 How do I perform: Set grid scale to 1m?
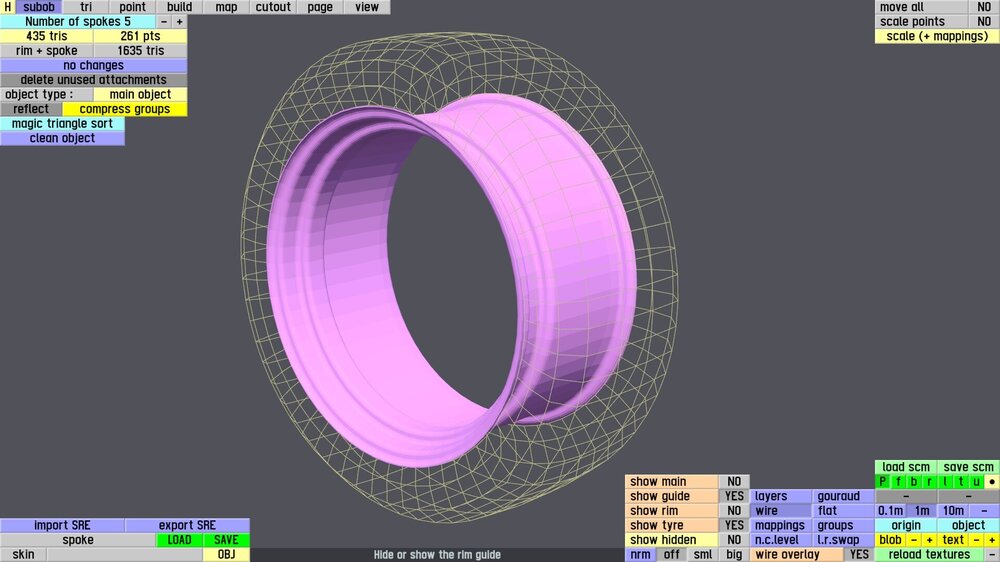point(922,510)
